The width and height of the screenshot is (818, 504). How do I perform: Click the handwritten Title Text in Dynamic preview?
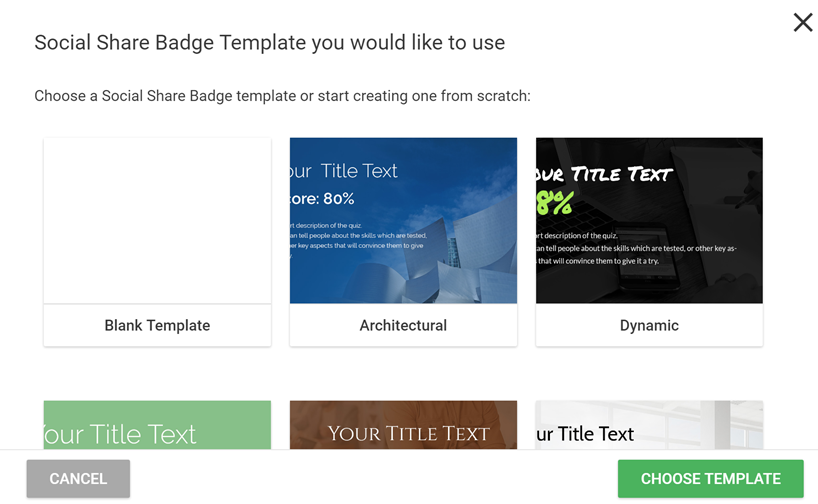(x=605, y=174)
